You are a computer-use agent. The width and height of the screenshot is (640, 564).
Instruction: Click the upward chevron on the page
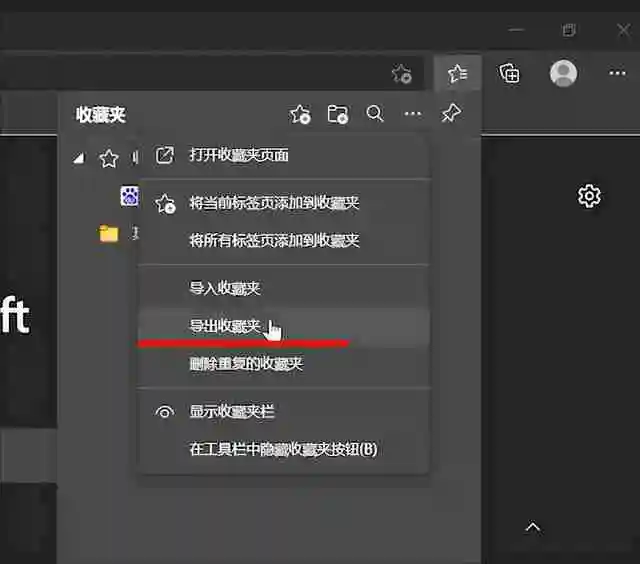click(533, 527)
